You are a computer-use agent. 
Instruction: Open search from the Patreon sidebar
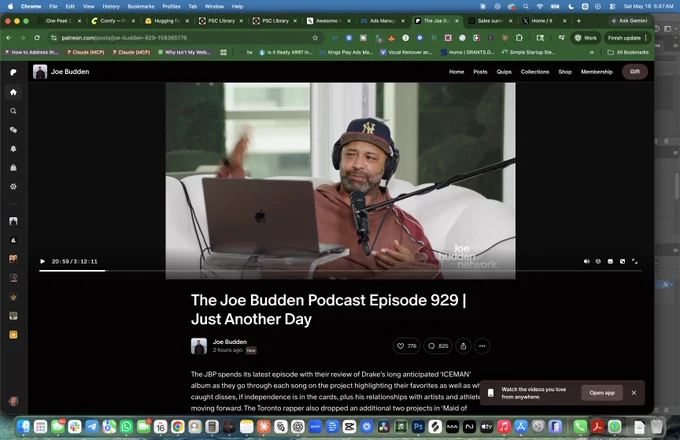coord(13,111)
